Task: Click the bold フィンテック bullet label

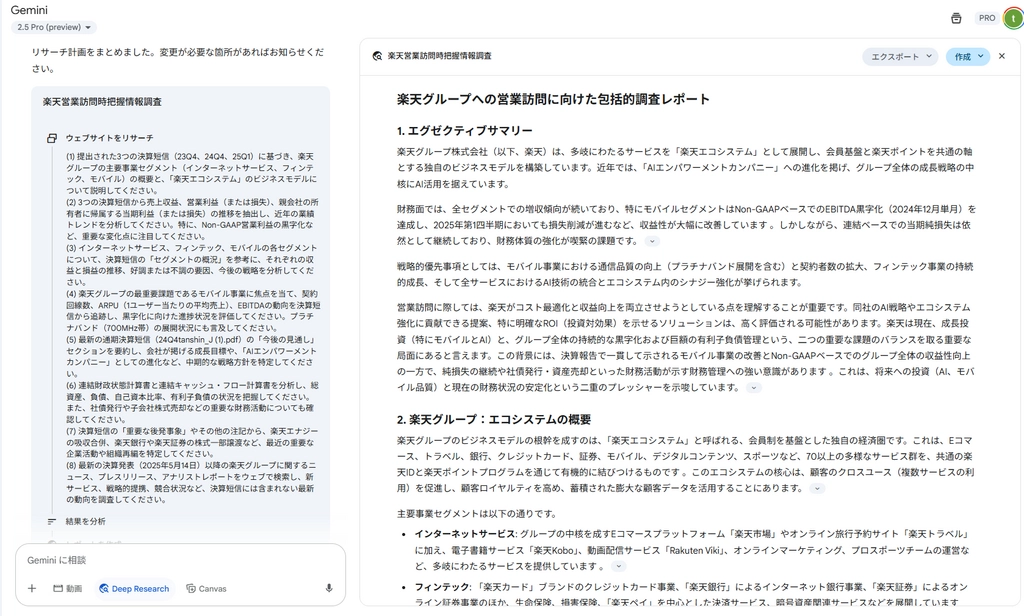Action: tap(442, 587)
